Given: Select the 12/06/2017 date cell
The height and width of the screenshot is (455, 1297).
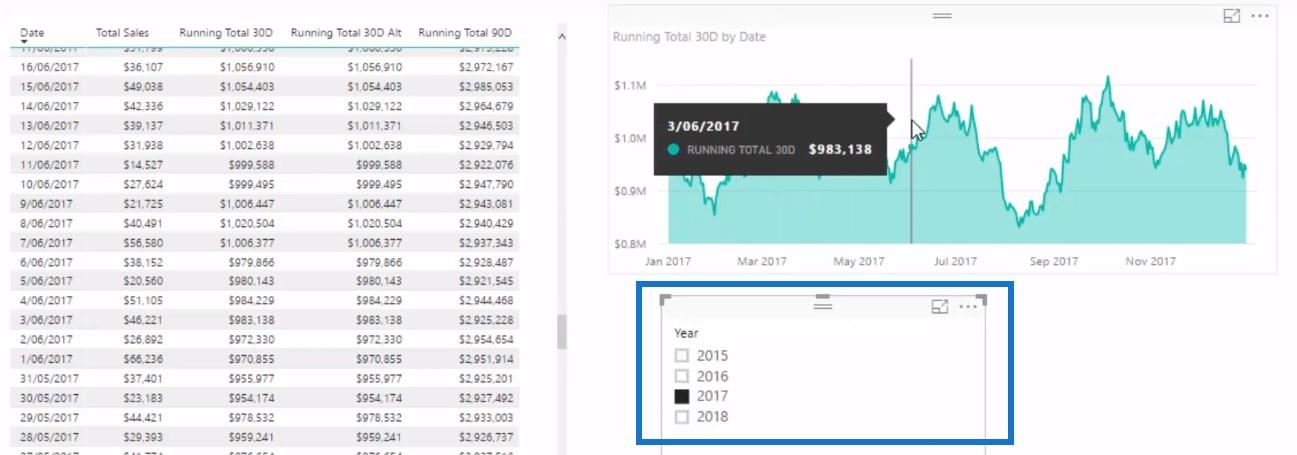Looking at the screenshot, I should 49,145.
